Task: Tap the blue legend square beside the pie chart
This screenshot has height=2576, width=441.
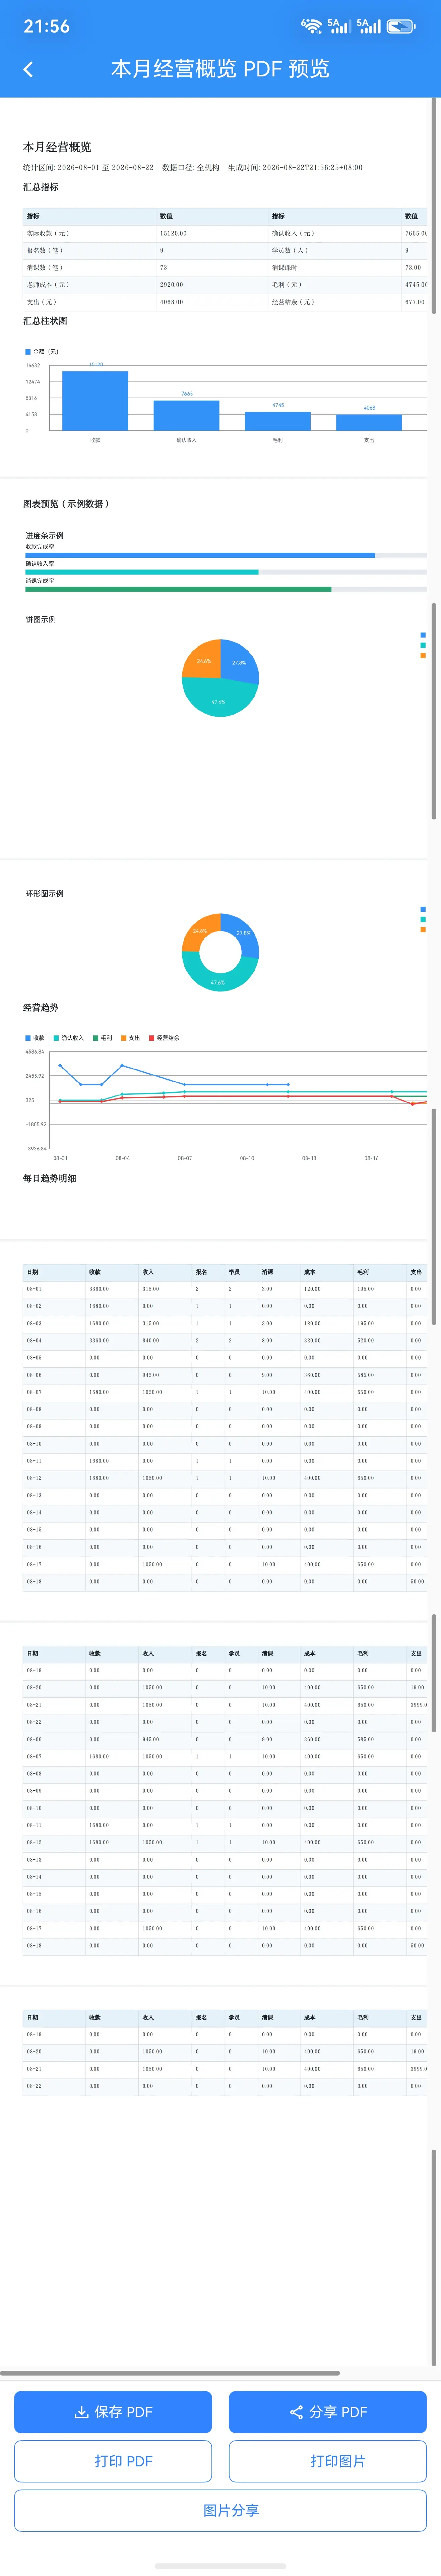Action: tap(423, 635)
